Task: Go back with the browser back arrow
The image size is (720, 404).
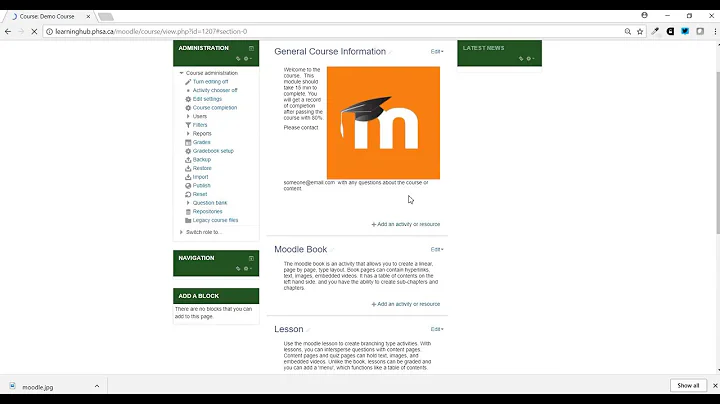Action: (x=8, y=32)
